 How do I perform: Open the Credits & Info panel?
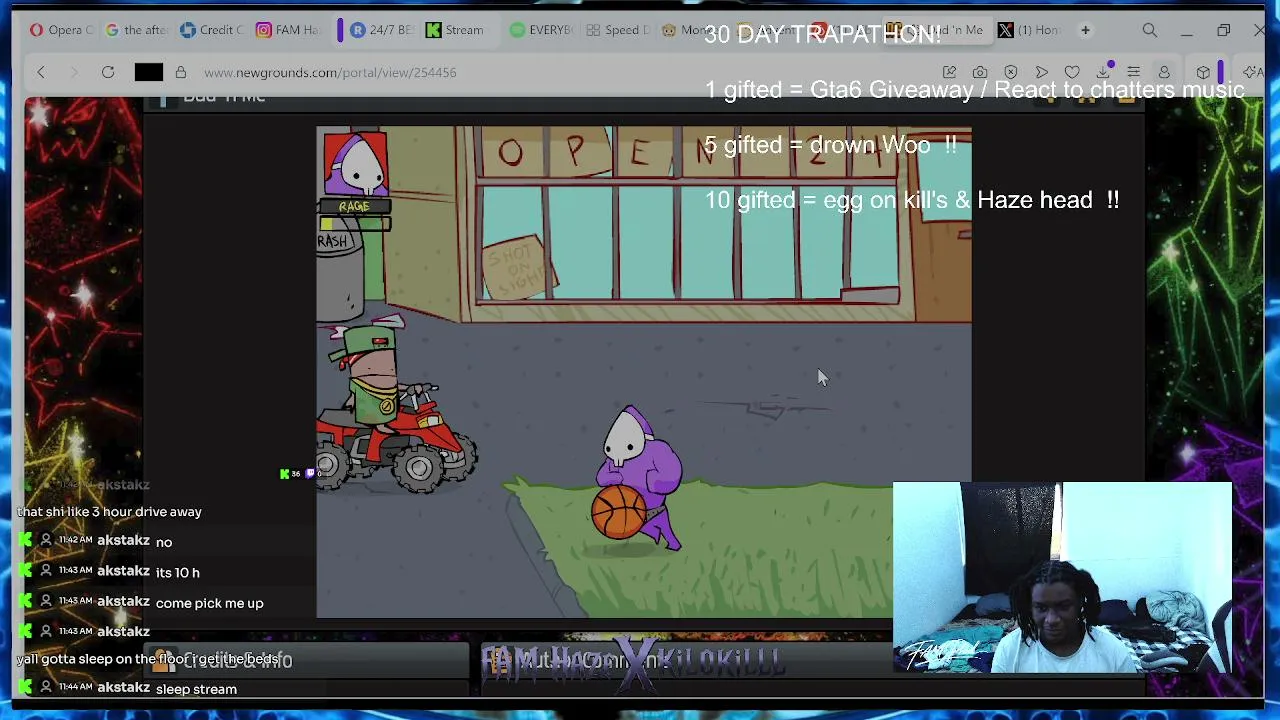point(306,660)
